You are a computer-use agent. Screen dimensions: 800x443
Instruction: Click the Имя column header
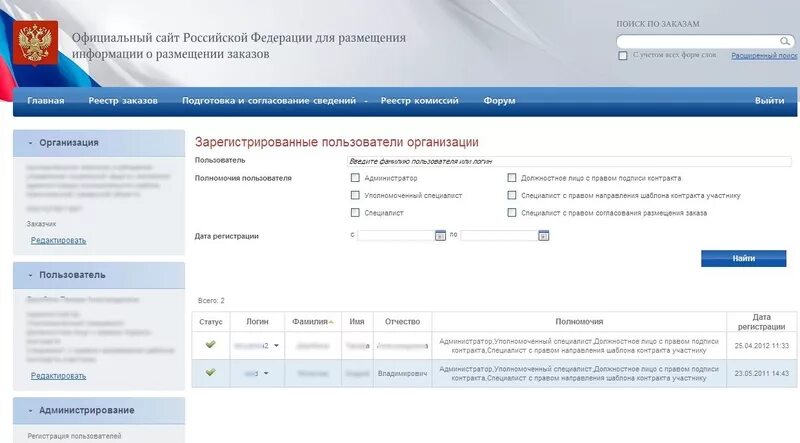coord(357,322)
